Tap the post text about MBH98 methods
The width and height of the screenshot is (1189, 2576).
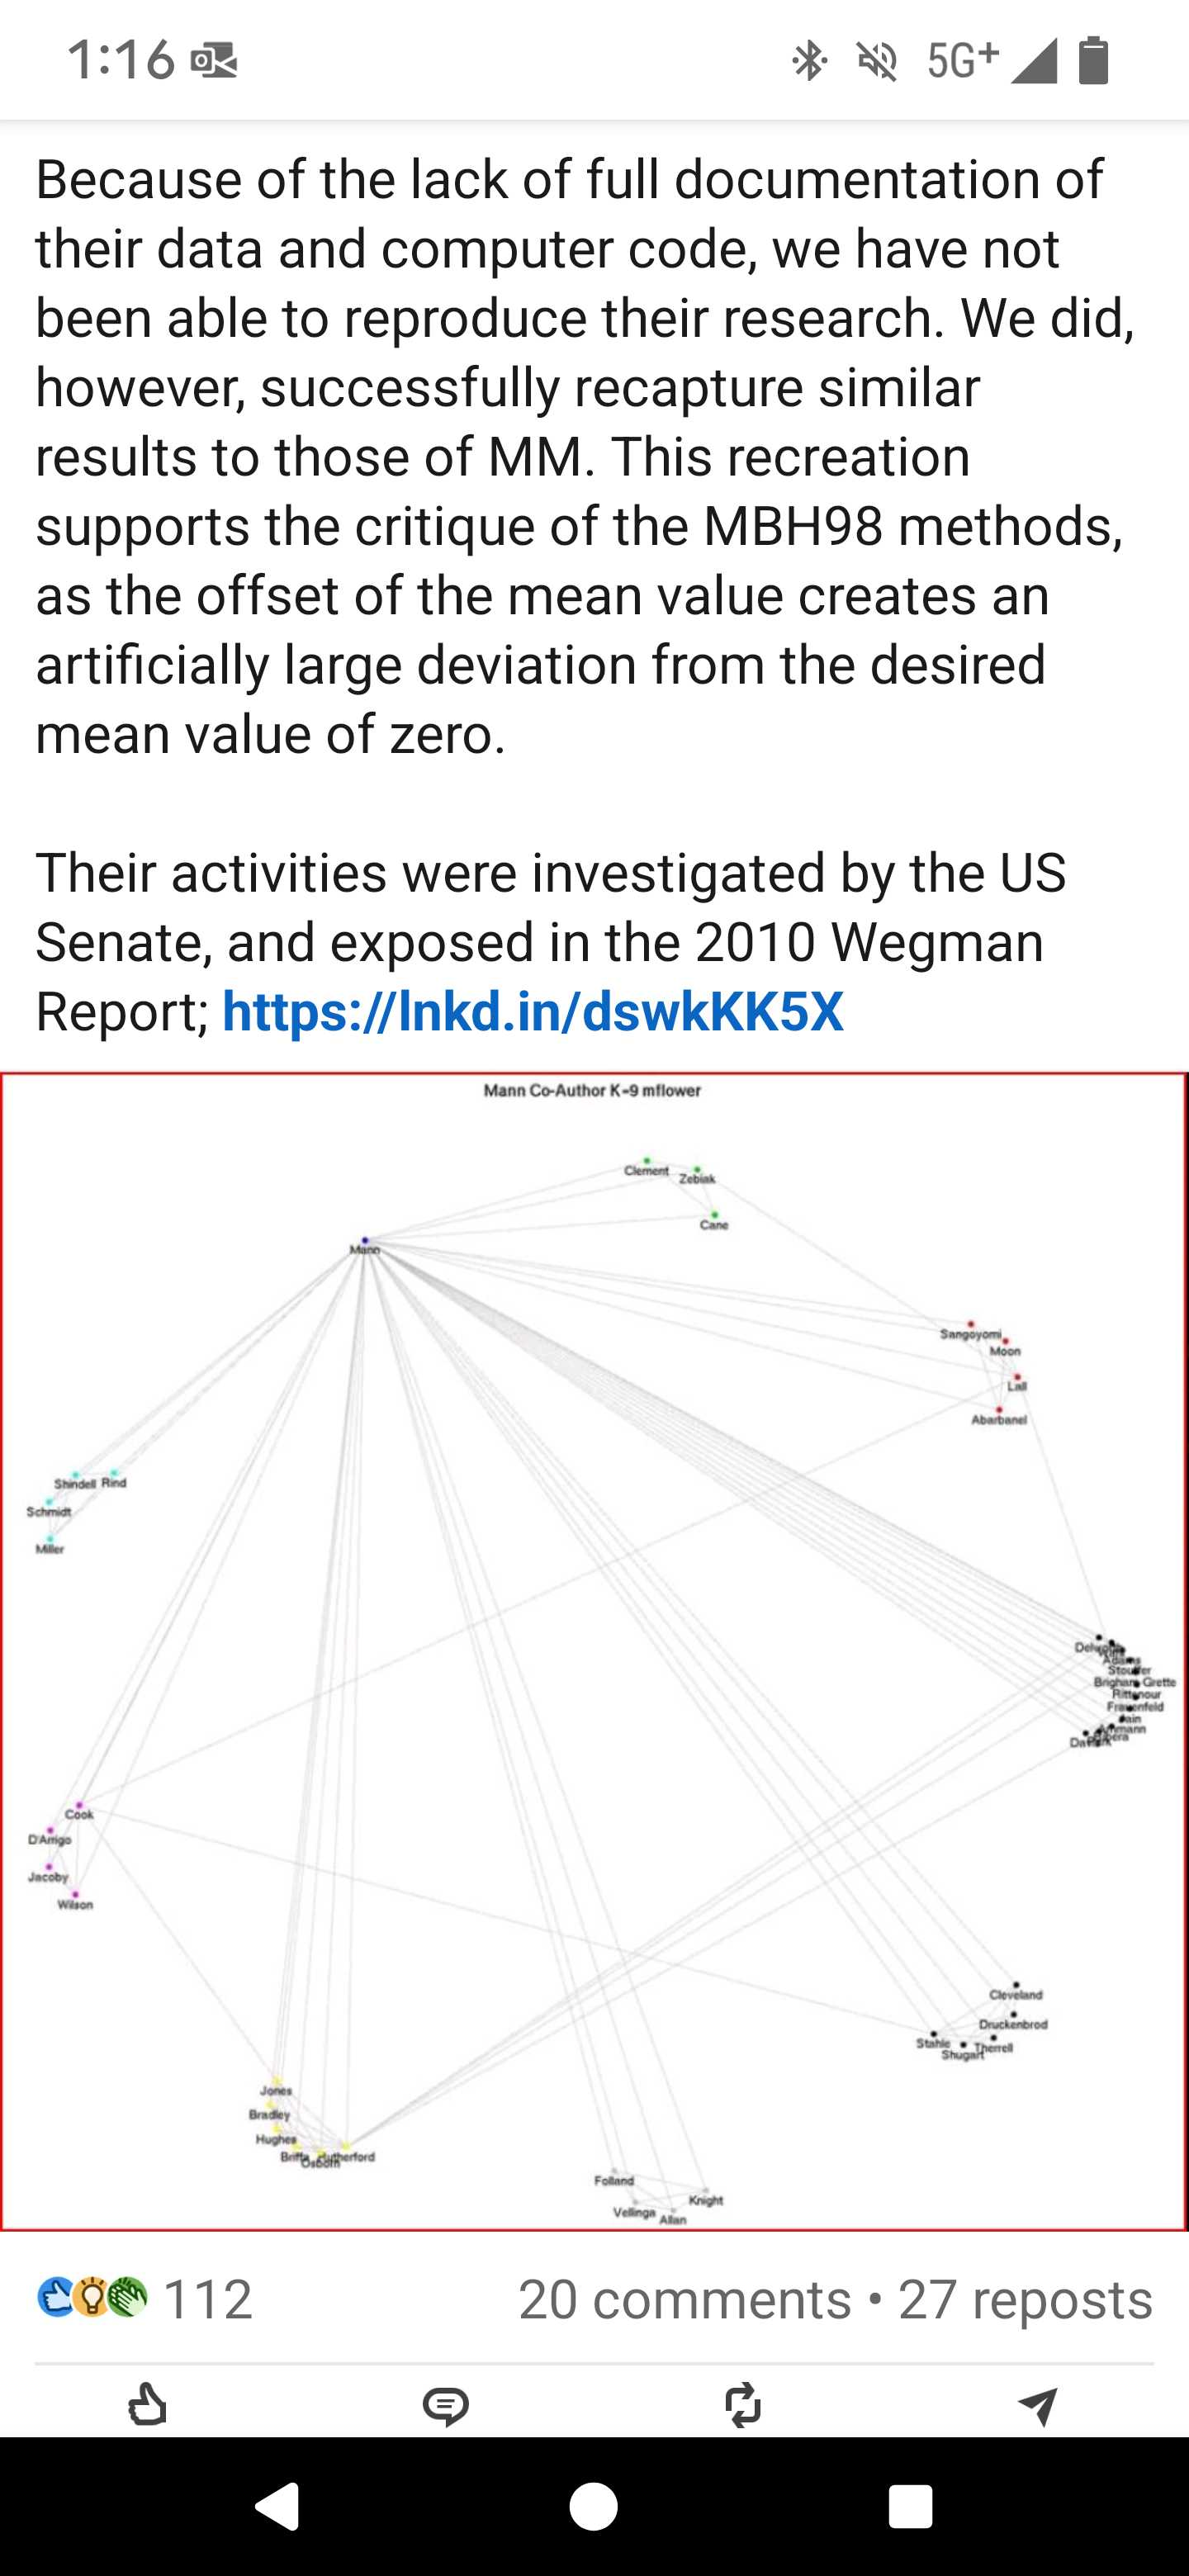click(x=585, y=456)
